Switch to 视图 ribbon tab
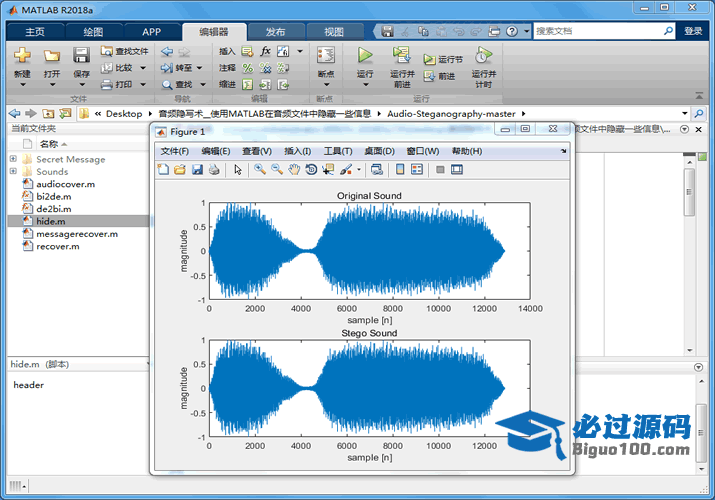 (334, 31)
